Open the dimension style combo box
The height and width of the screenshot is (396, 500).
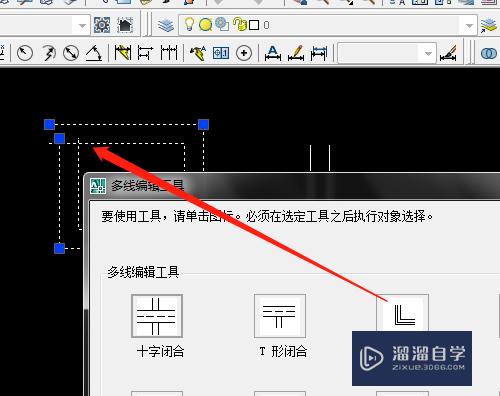point(387,53)
